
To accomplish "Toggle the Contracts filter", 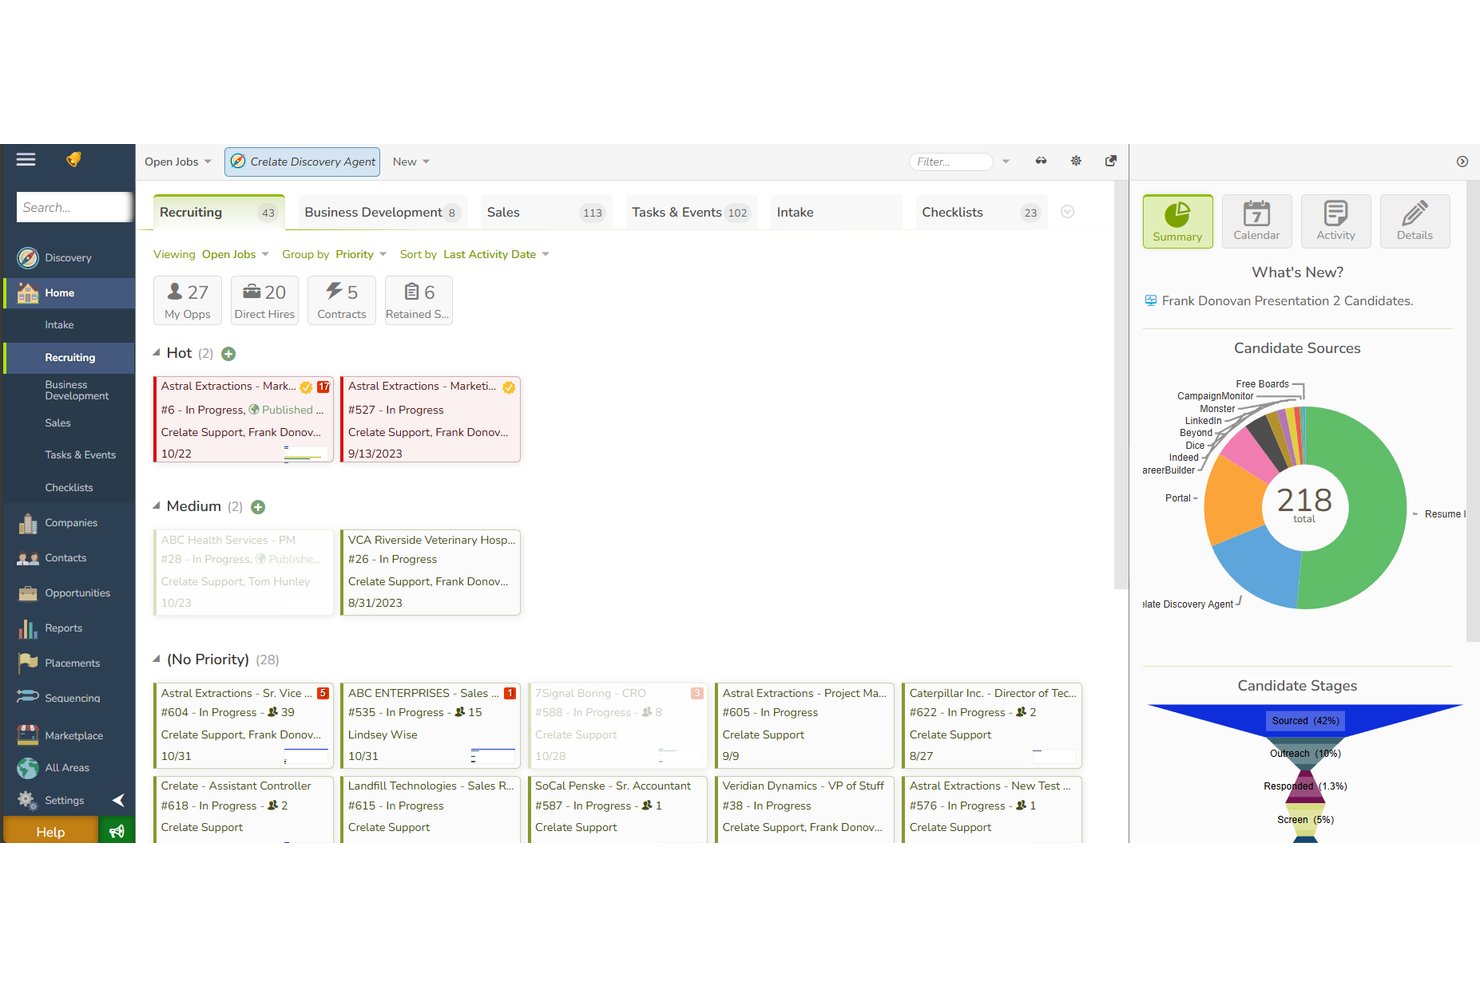I will pyautogui.click(x=342, y=300).
